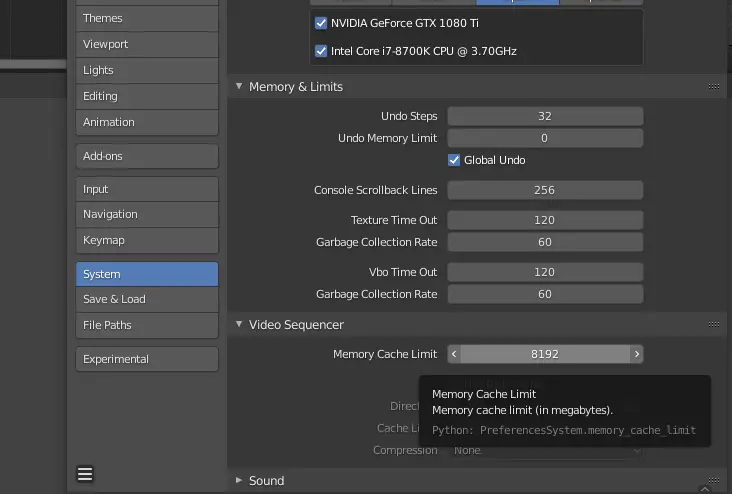
Task: Open the Add-ons preferences tab
Action: pyautogui.click(x=147, y=156)
